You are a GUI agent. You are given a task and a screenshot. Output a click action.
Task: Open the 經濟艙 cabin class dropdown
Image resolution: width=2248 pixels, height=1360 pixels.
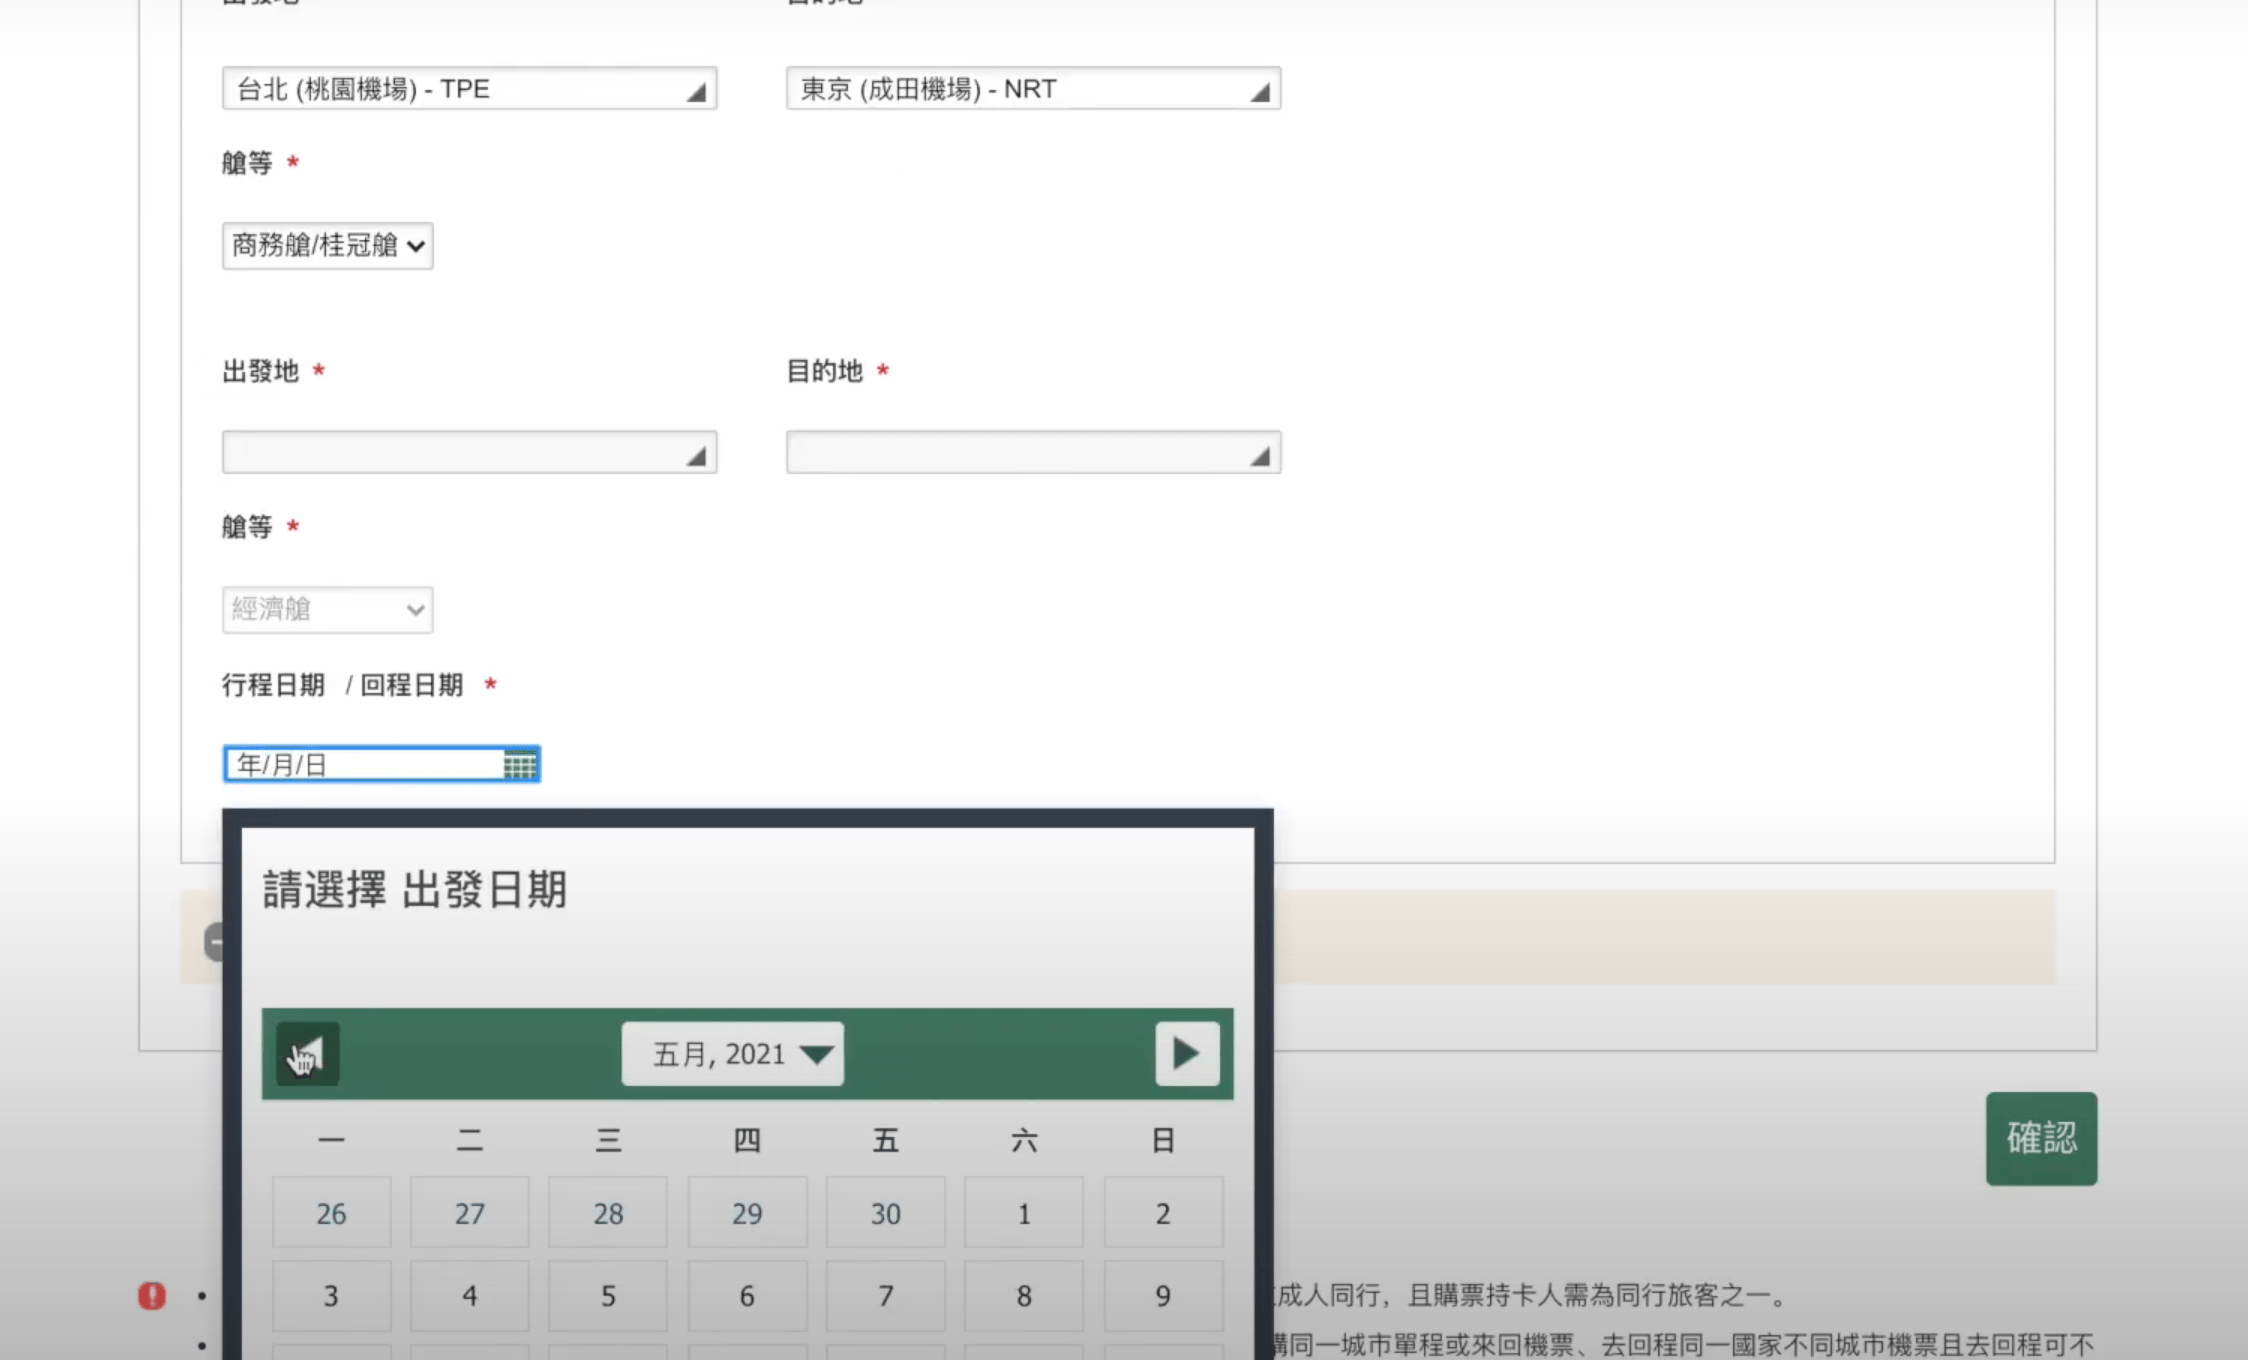click(x=327, y=610)
